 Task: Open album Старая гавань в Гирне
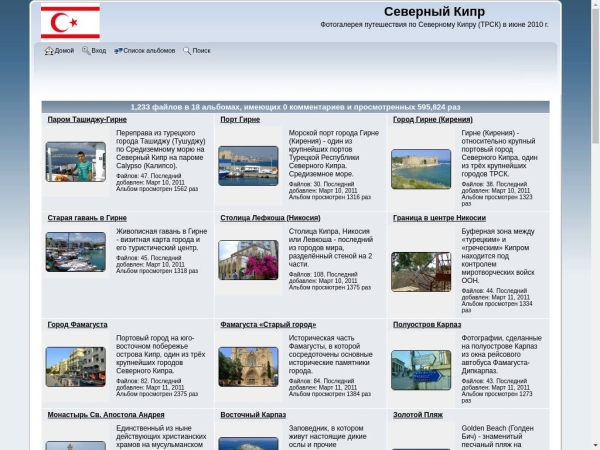87,218
